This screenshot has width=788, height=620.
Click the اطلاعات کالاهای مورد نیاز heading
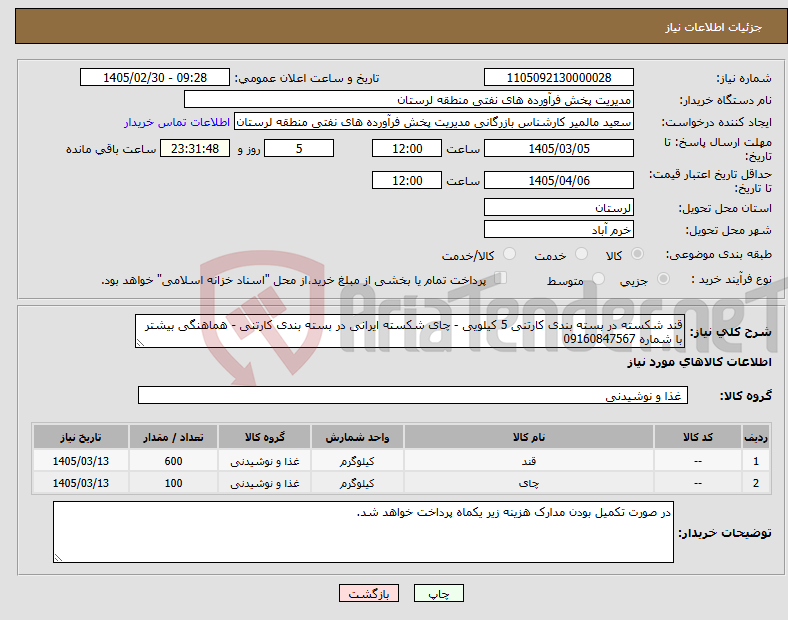coord(699,362)
